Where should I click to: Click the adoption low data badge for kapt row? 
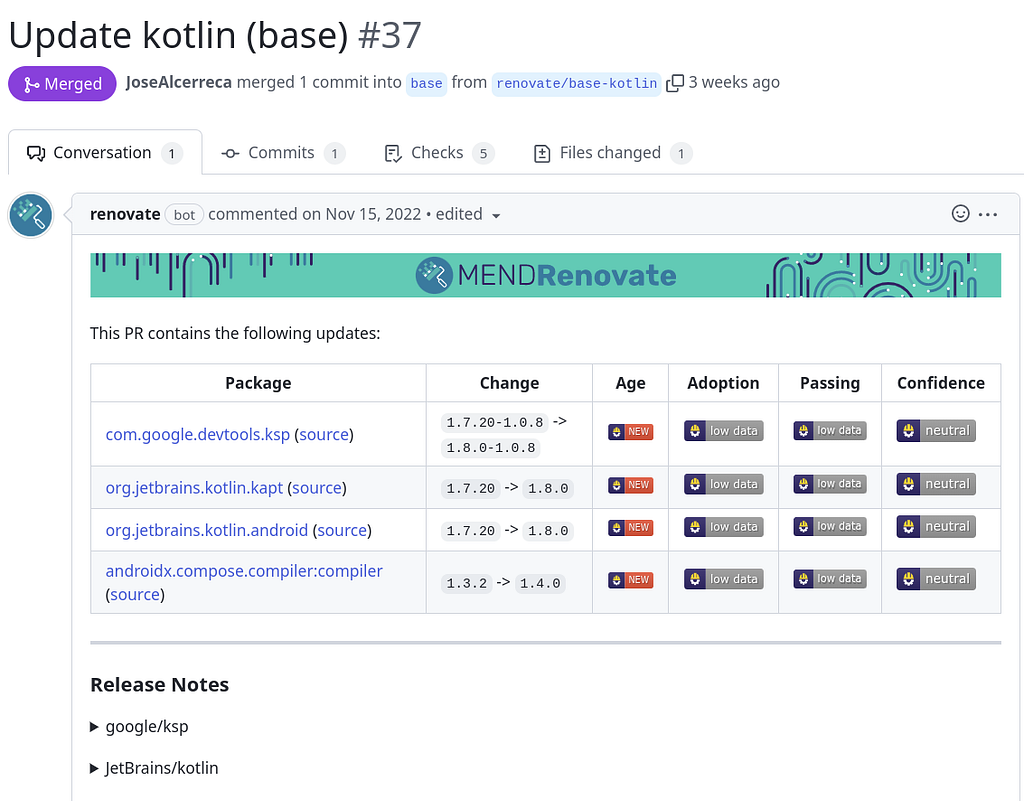724,484
